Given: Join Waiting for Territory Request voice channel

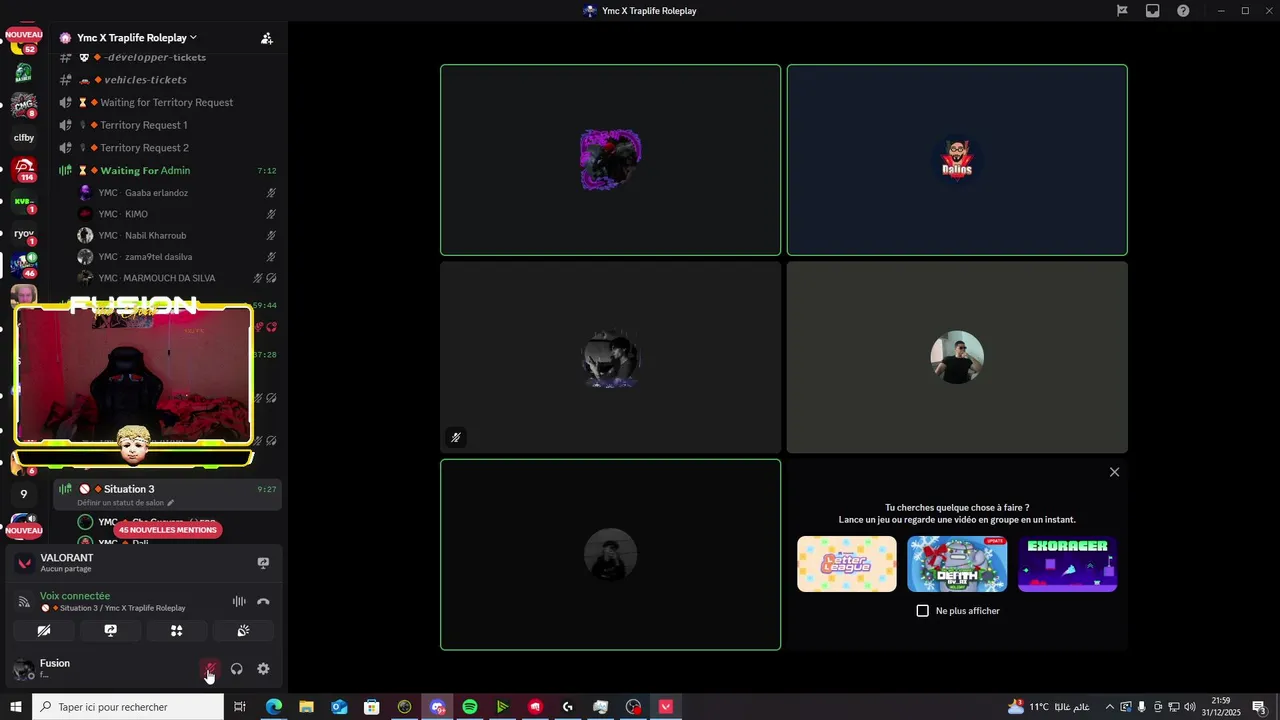Looking at the screenshot, I should pyautogui.click(x=167, y=102).
